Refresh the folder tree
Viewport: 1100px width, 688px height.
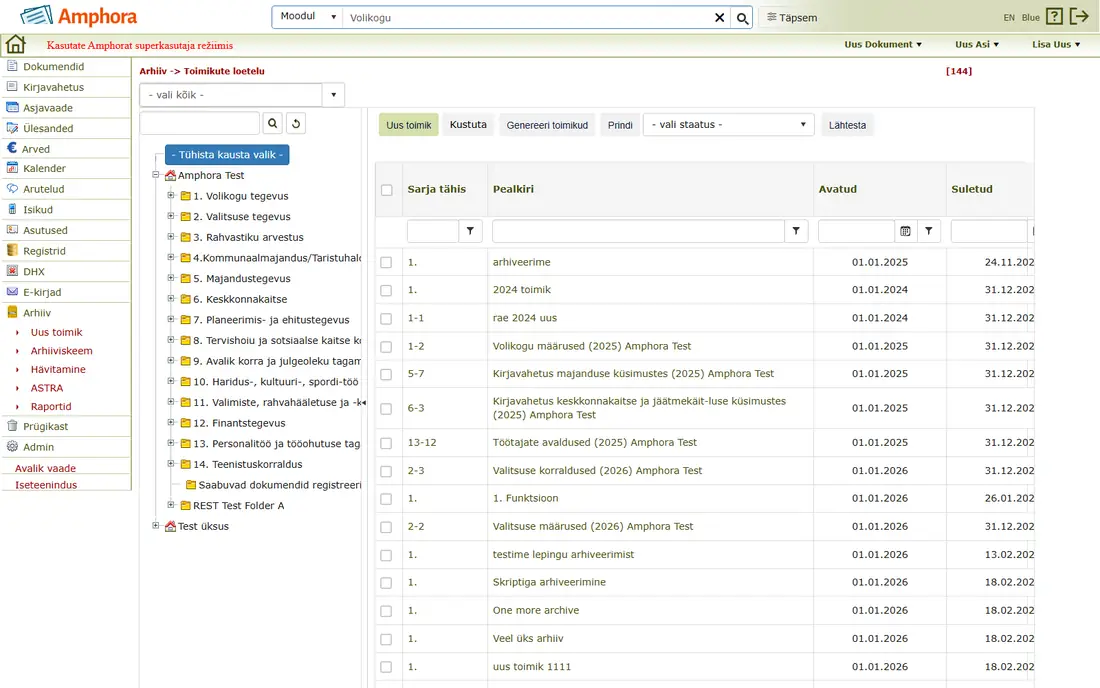point(296,123)
